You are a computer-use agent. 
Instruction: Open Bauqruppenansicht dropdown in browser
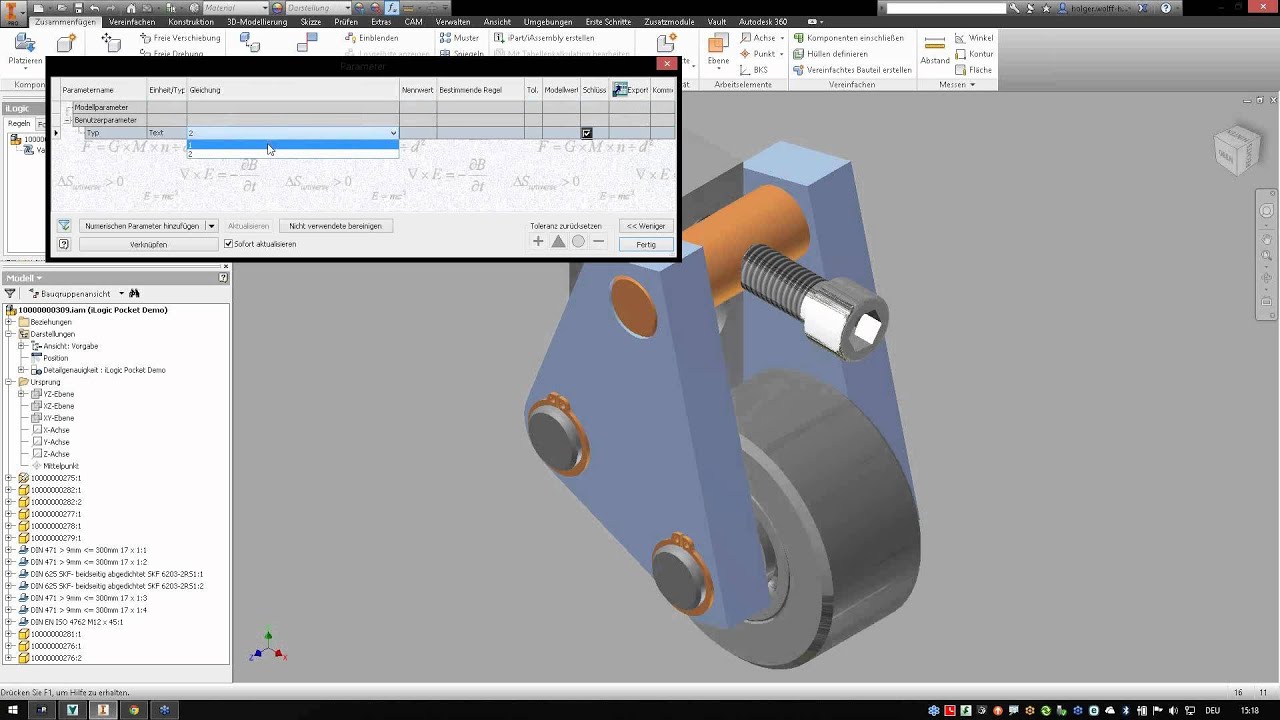coord(121,294)
